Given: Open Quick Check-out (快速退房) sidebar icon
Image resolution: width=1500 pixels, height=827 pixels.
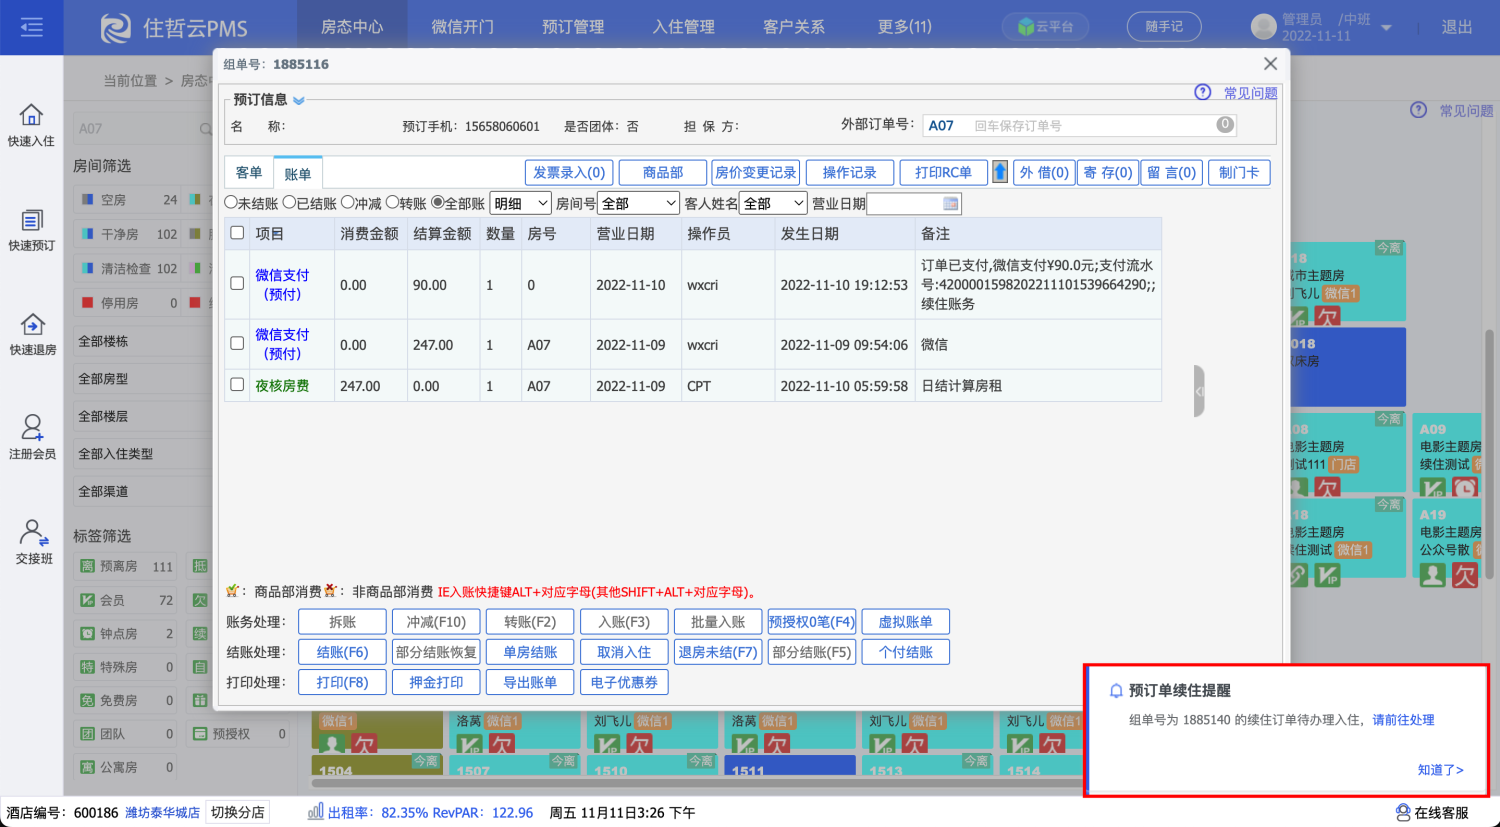Looking at the screenshot, I should tap(32, 334).
